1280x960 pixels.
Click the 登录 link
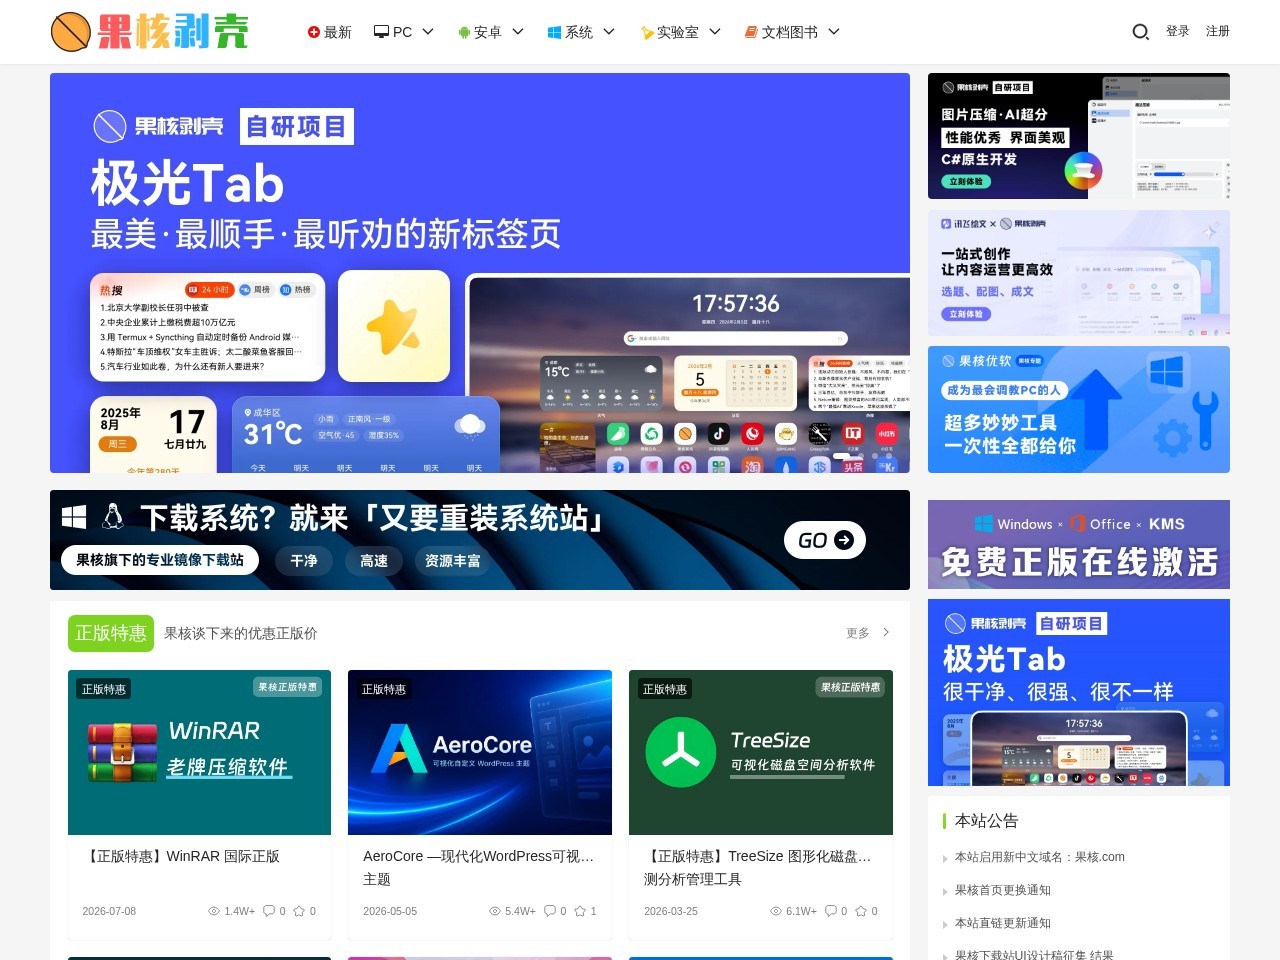1178,31
